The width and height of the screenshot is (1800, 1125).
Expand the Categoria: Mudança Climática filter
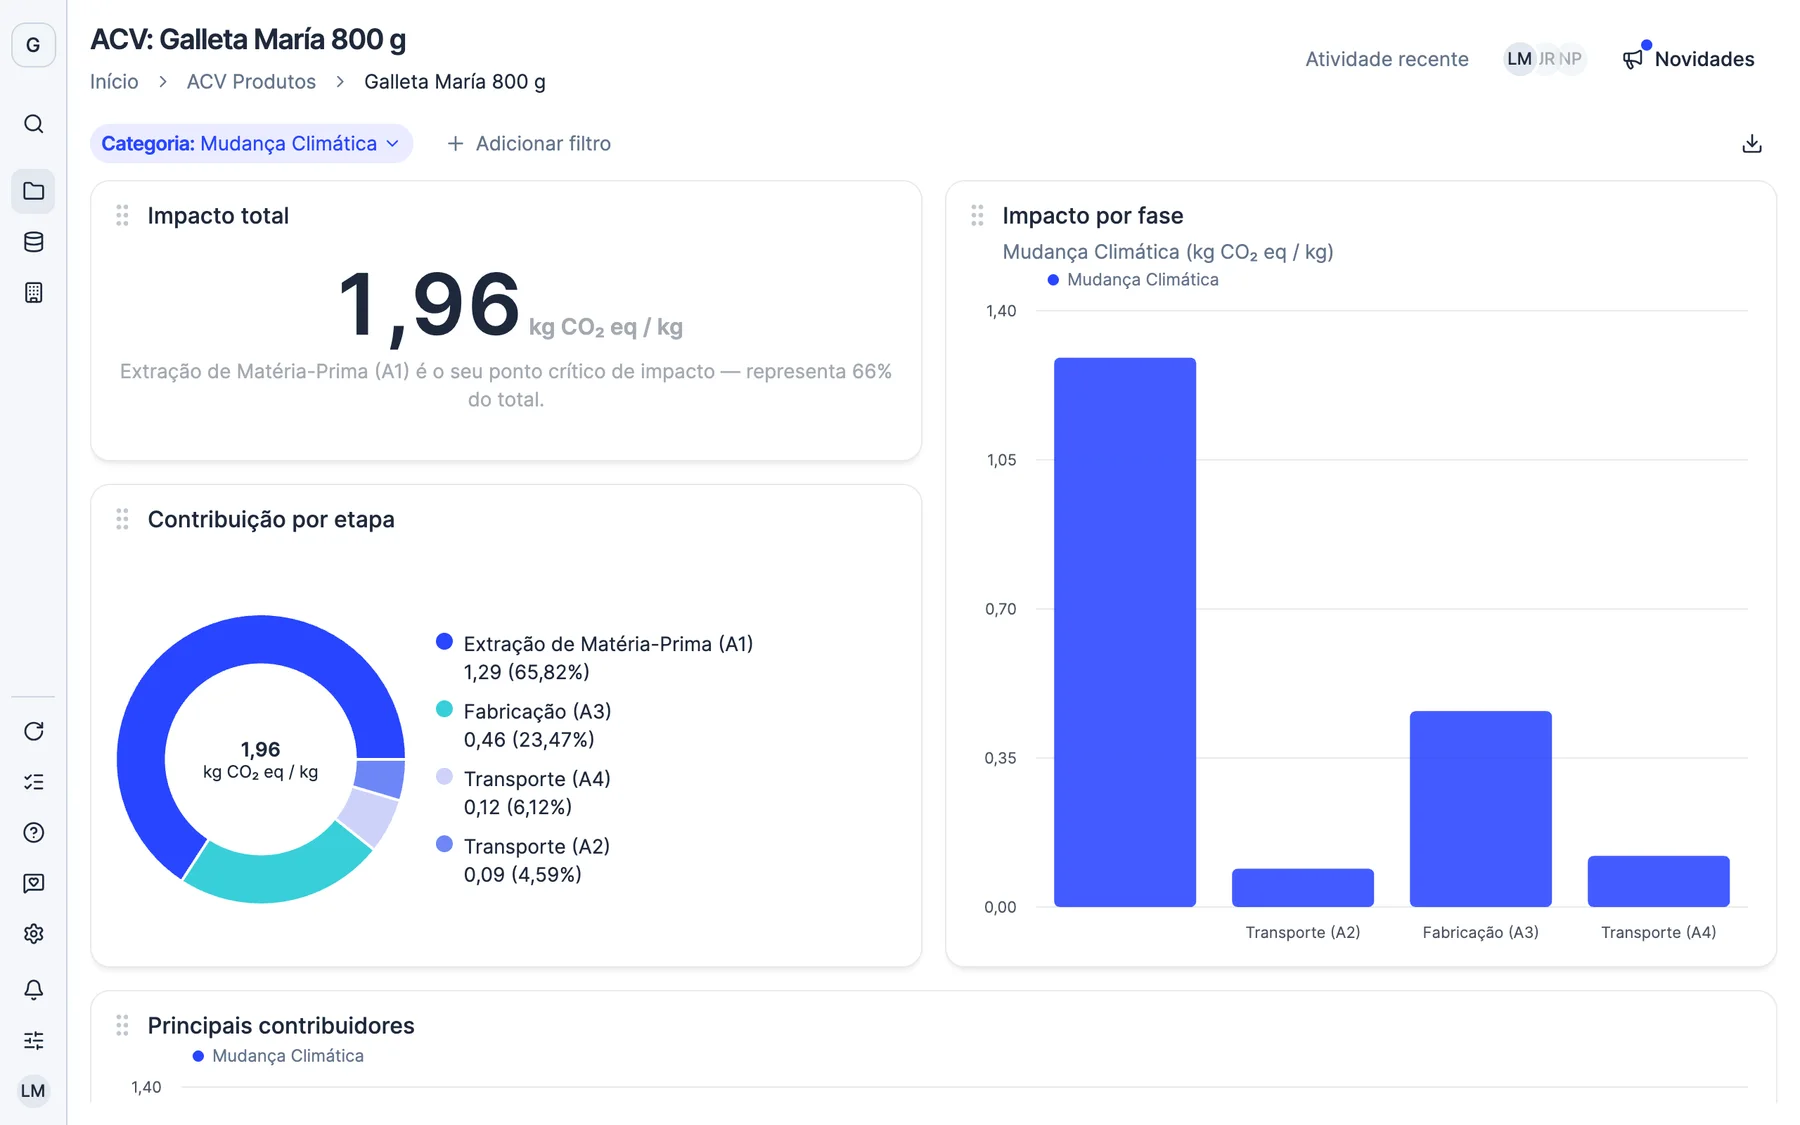(251, 144)
